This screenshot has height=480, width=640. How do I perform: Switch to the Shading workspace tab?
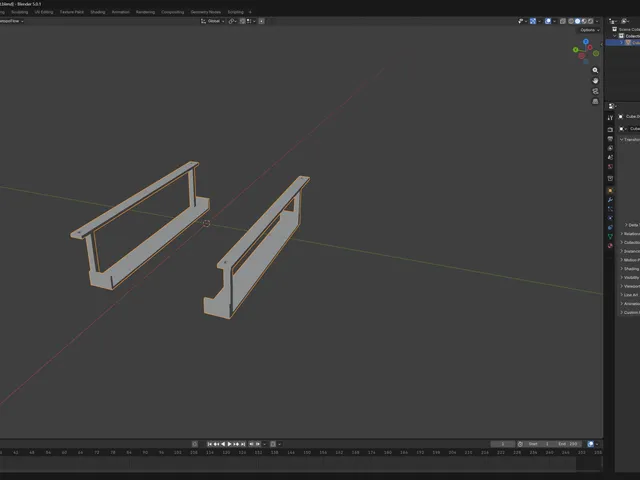click(98, 12)
